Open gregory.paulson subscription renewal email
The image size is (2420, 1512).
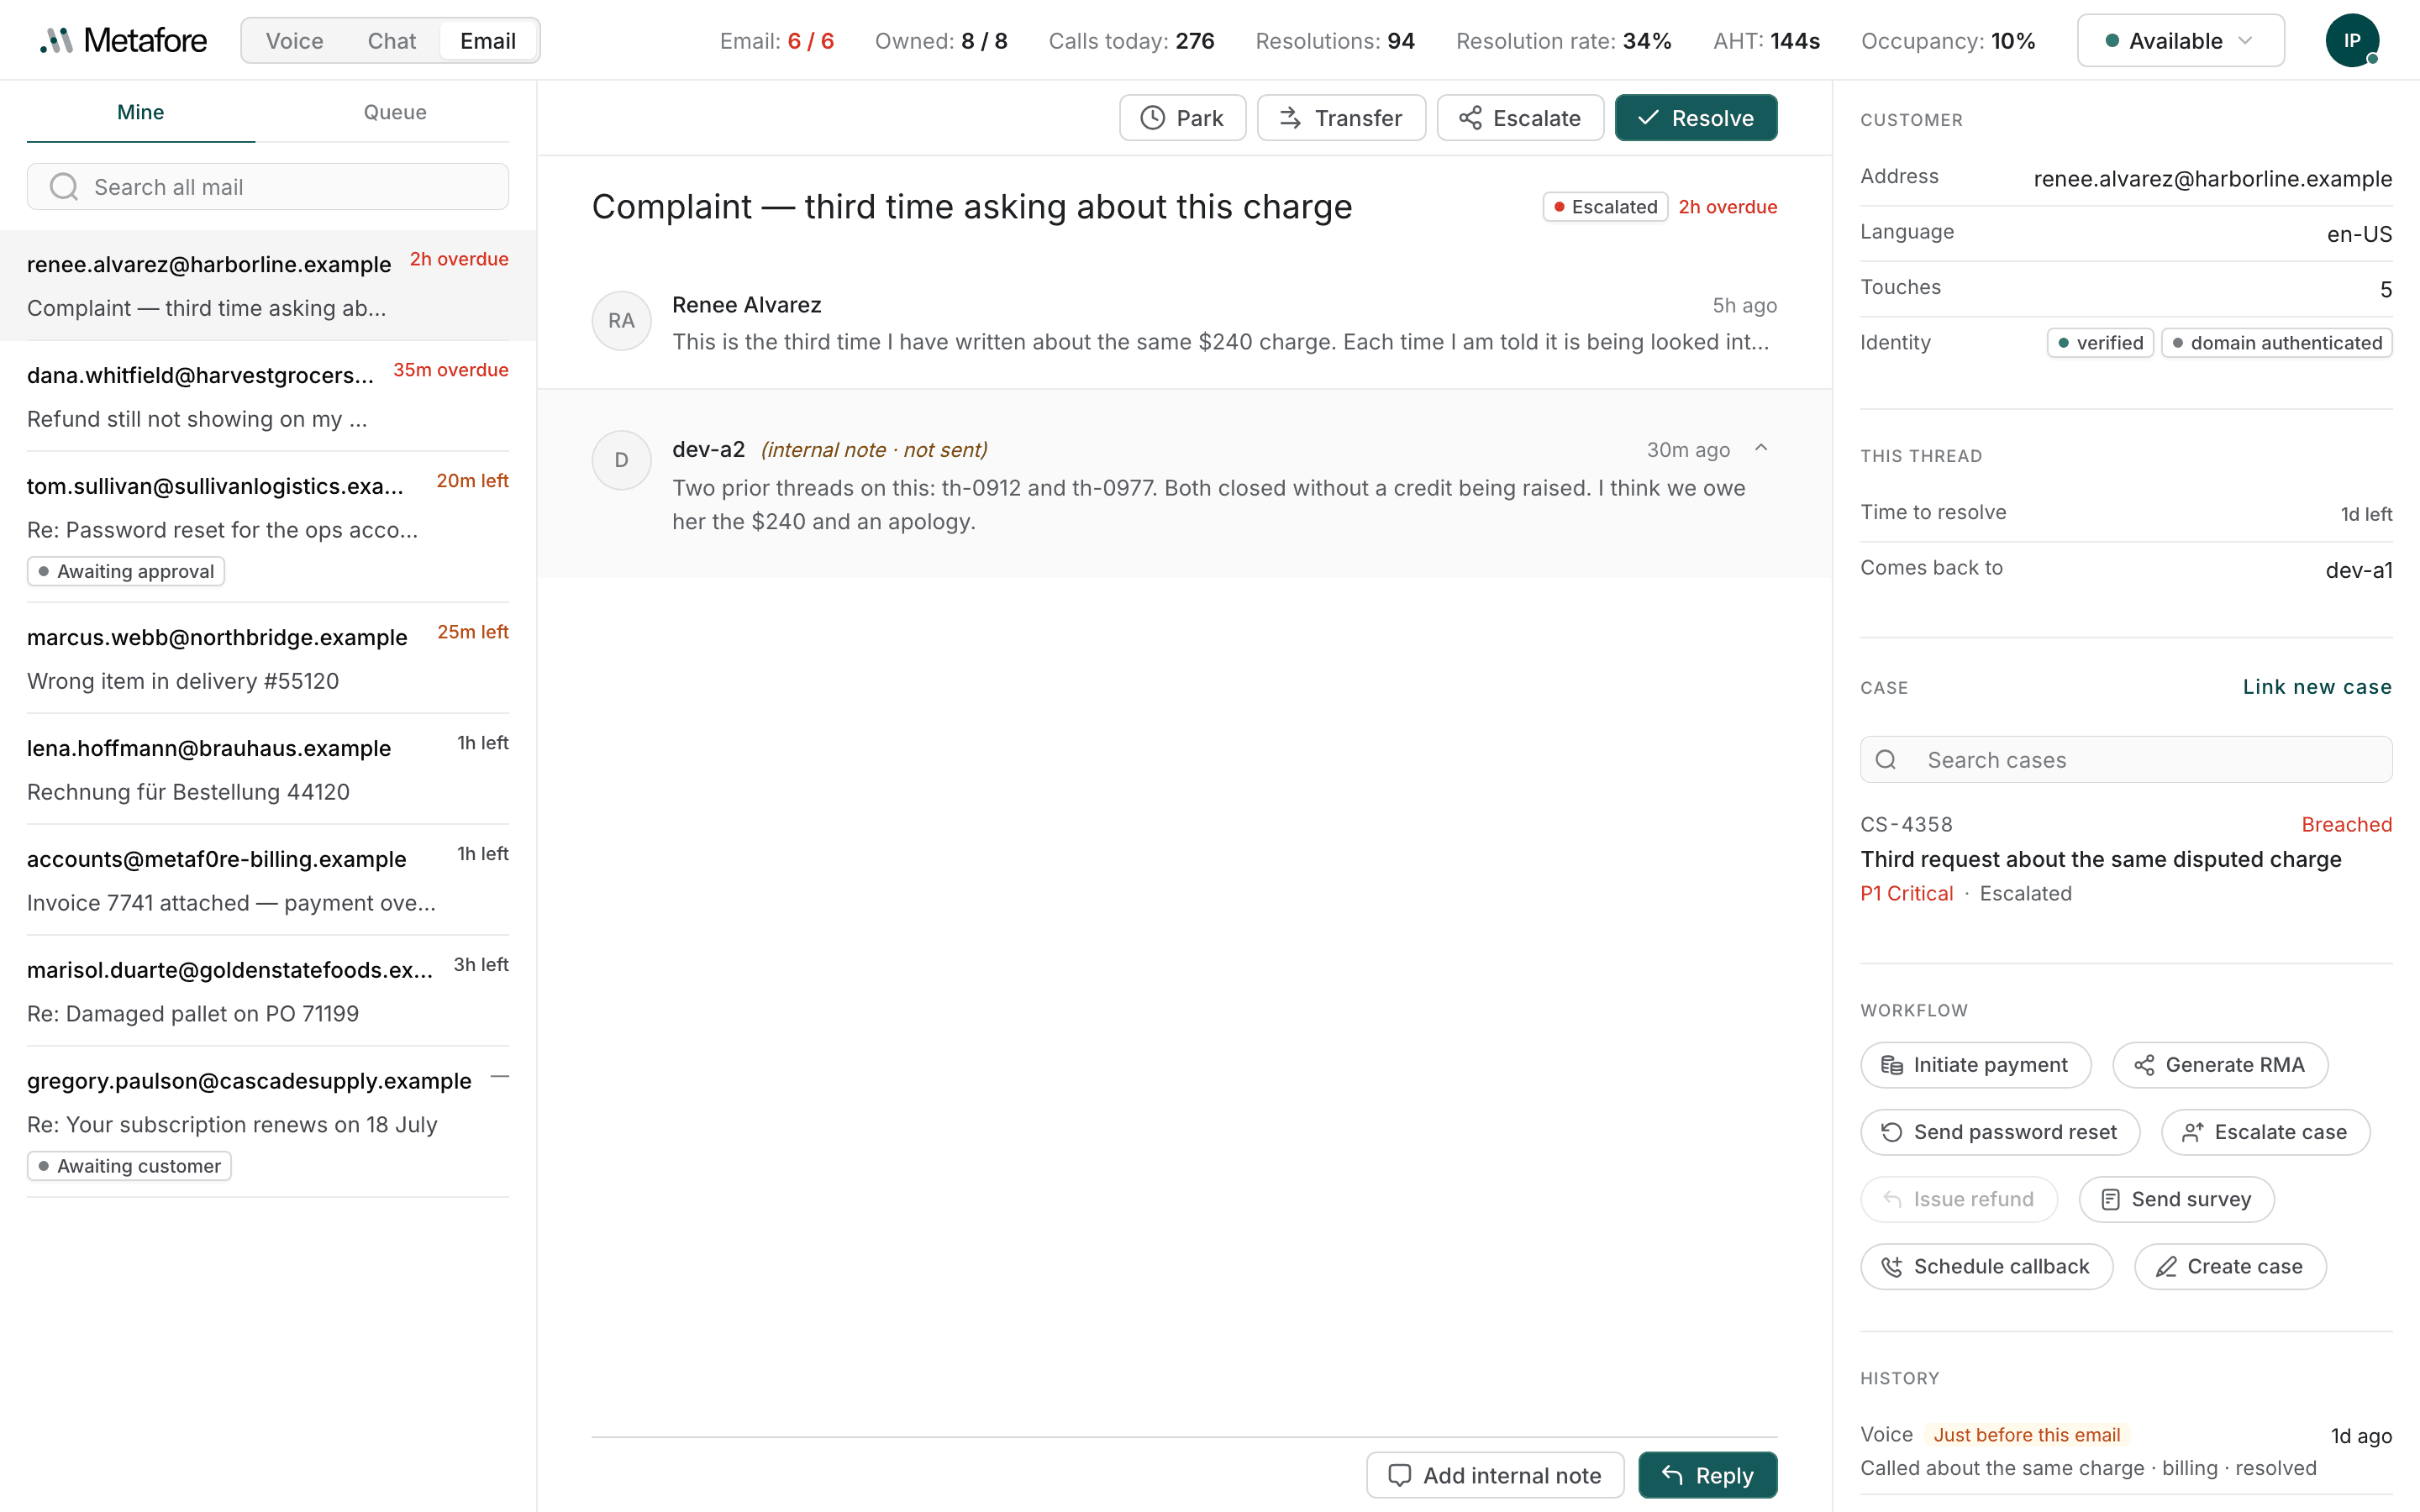[x=268, y=1122]
